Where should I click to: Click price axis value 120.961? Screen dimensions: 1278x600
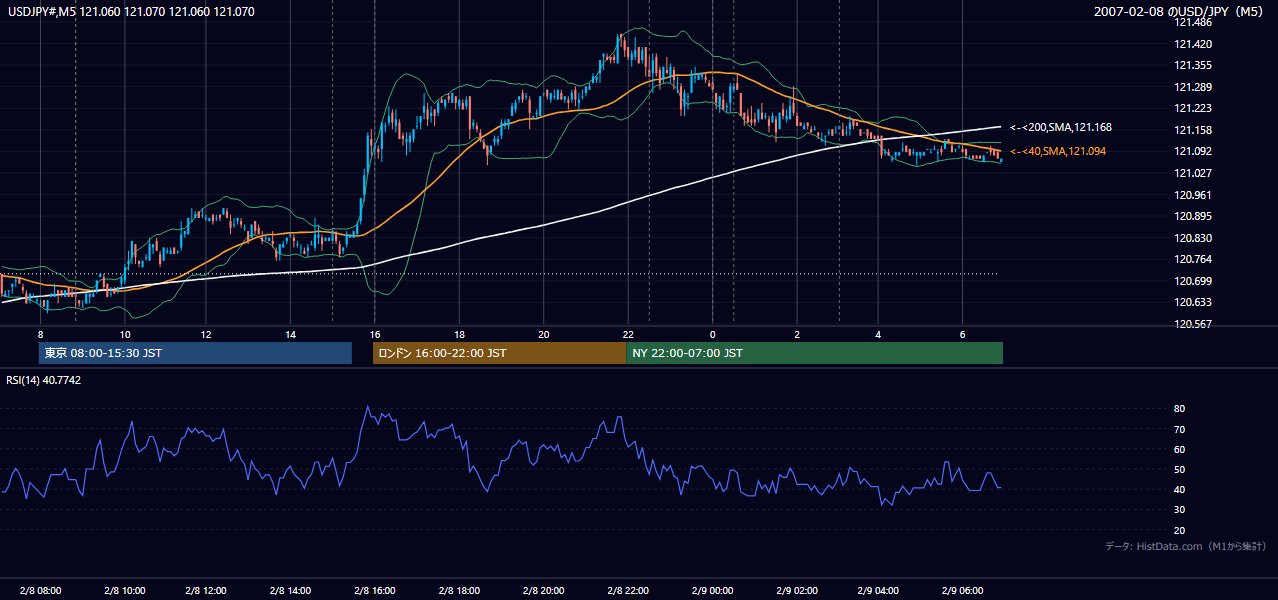coord(1191,195)
